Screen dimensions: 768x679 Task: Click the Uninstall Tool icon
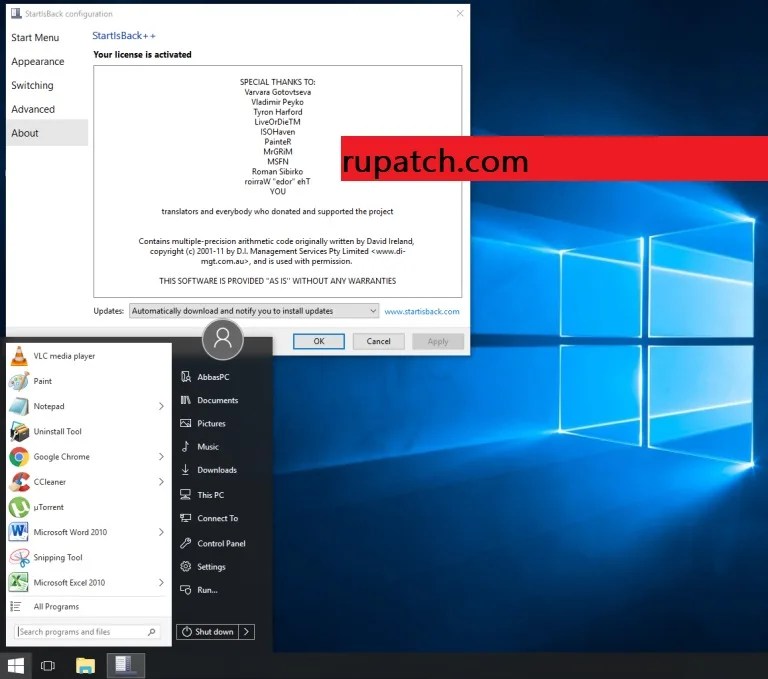pos(19,432)
